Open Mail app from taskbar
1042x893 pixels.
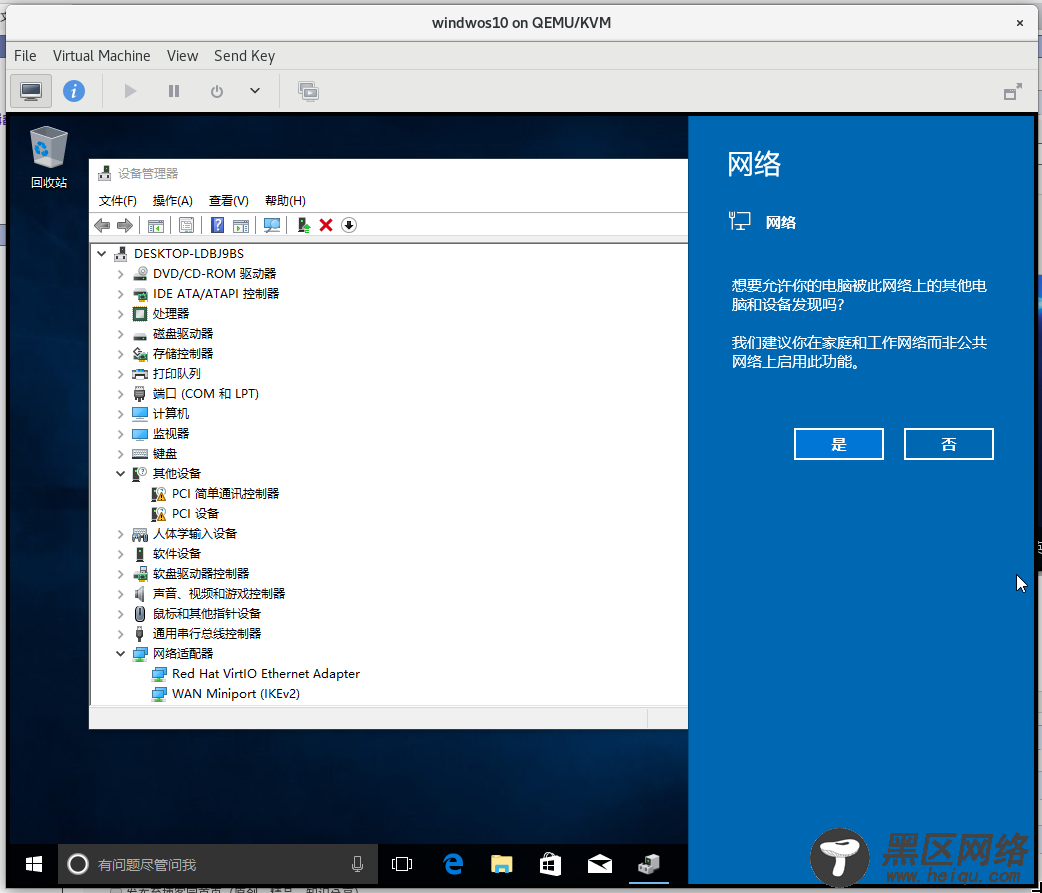click(x=599, y=864)
